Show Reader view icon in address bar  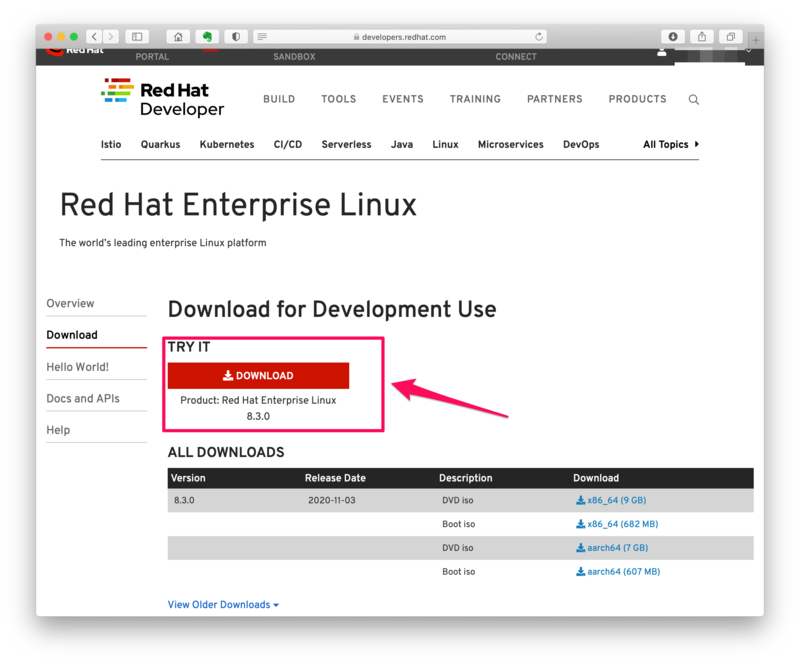tap(262, 36)
